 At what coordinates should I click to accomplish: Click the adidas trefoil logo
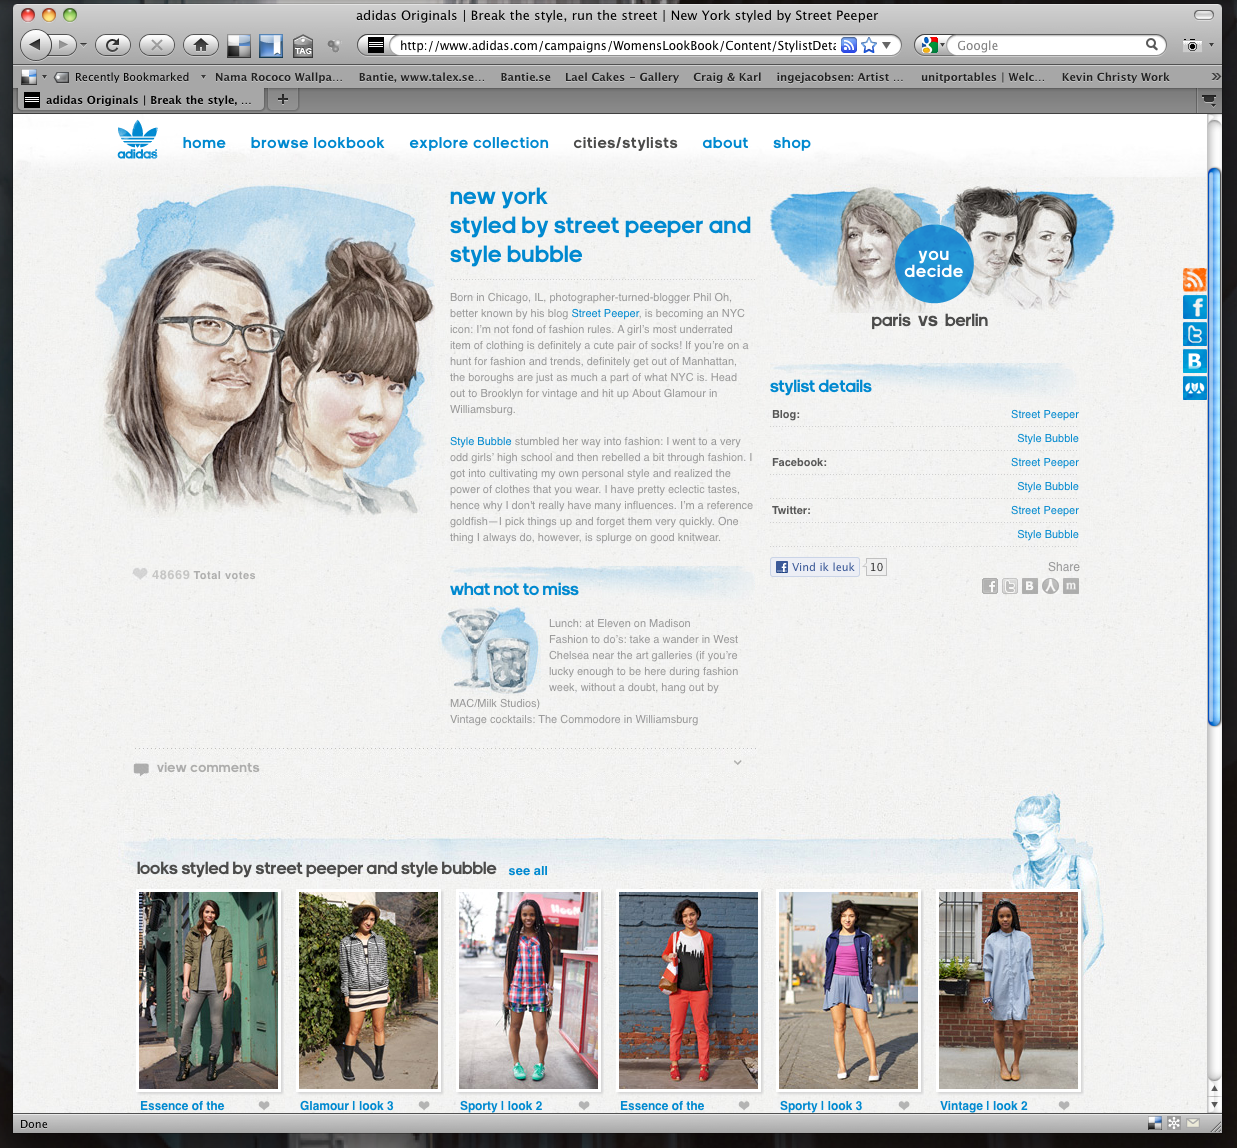click(137, 140)
